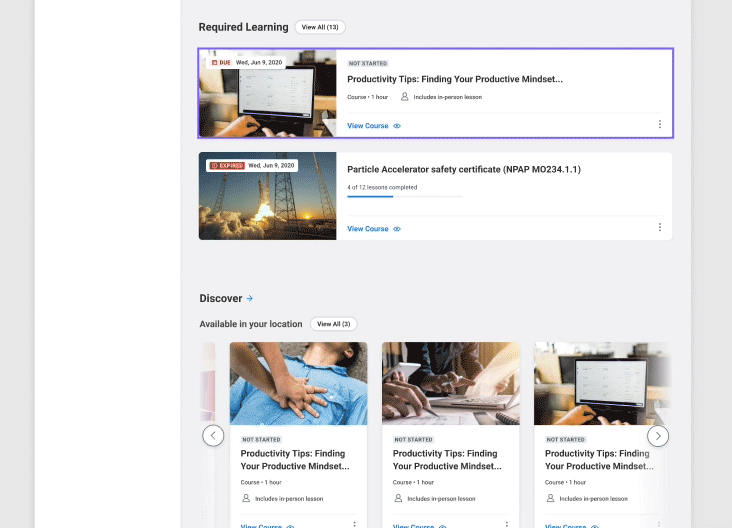
Task: Click the Discover arrow icon
Action: 250,298
